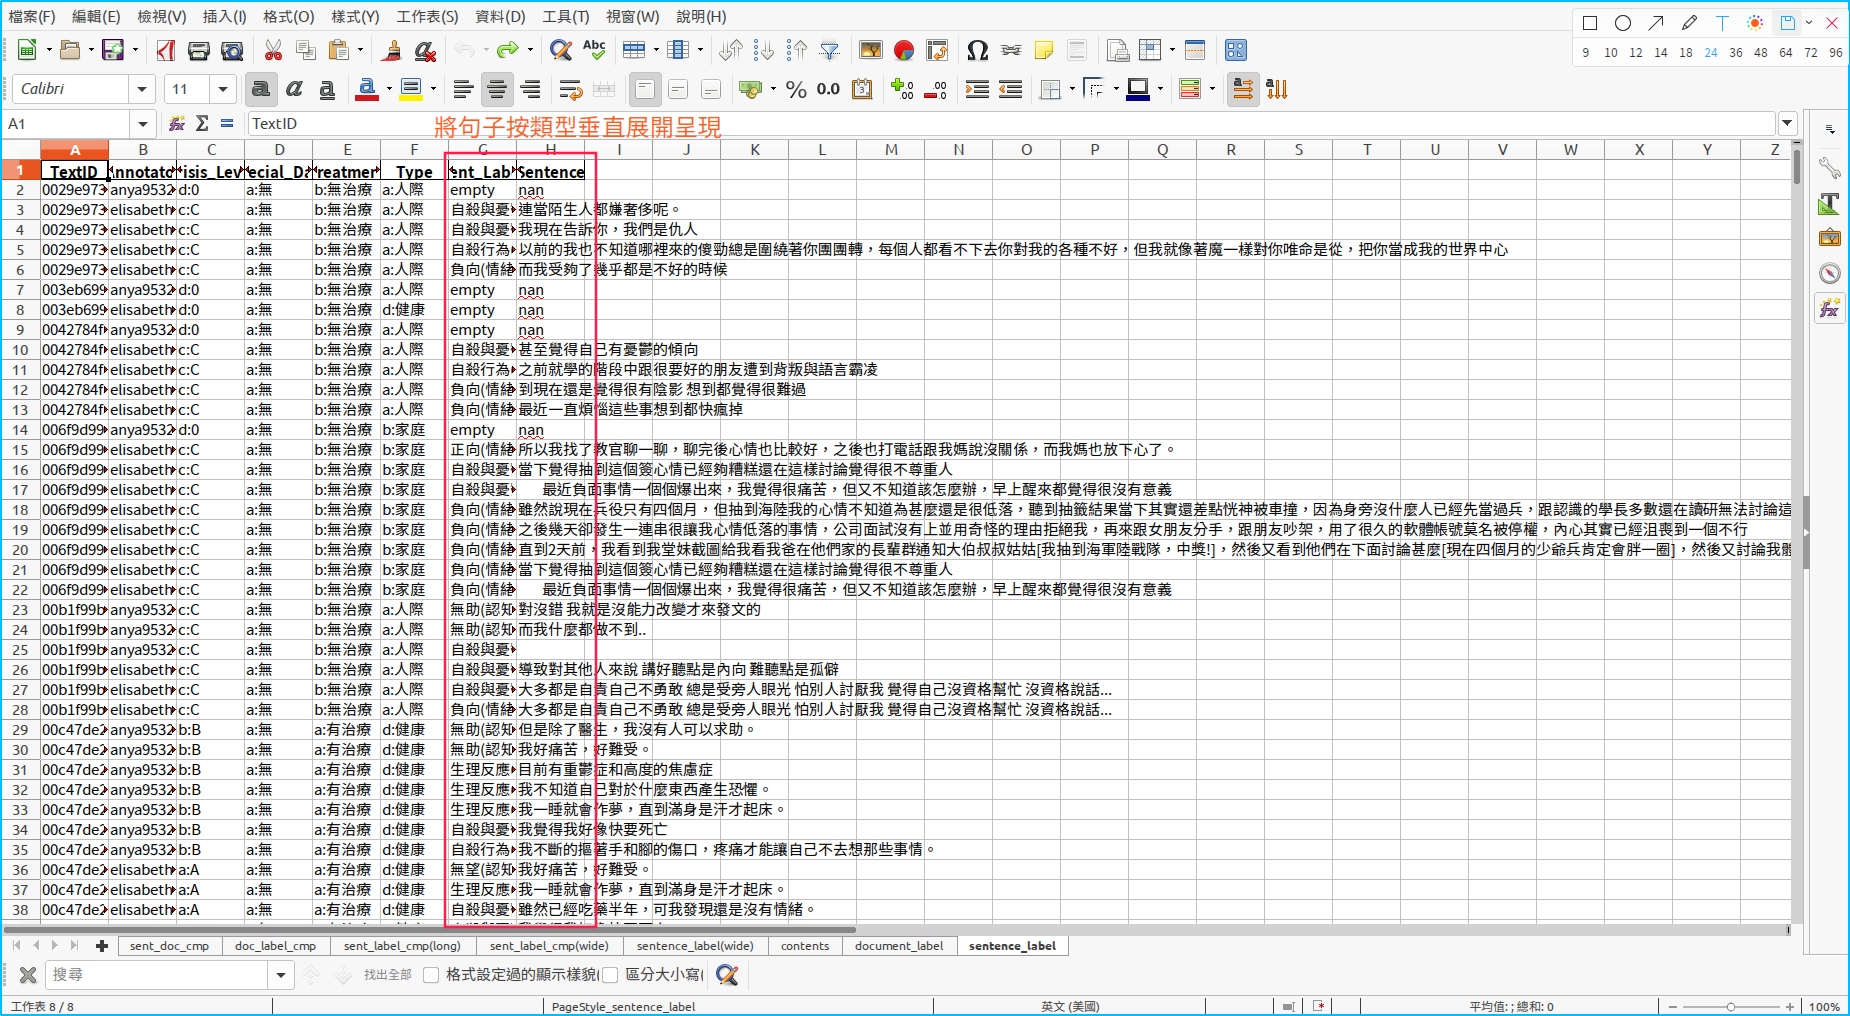1850x1016 pixels.
Task: Insert an image
Action: click(871, 50)
